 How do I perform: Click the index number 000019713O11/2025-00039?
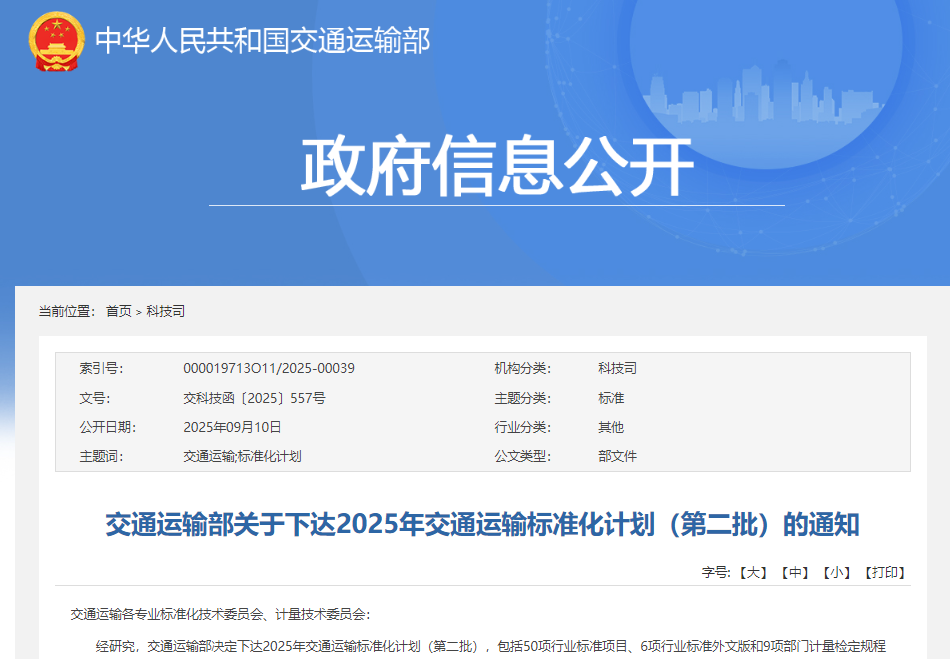pos(268,369)
